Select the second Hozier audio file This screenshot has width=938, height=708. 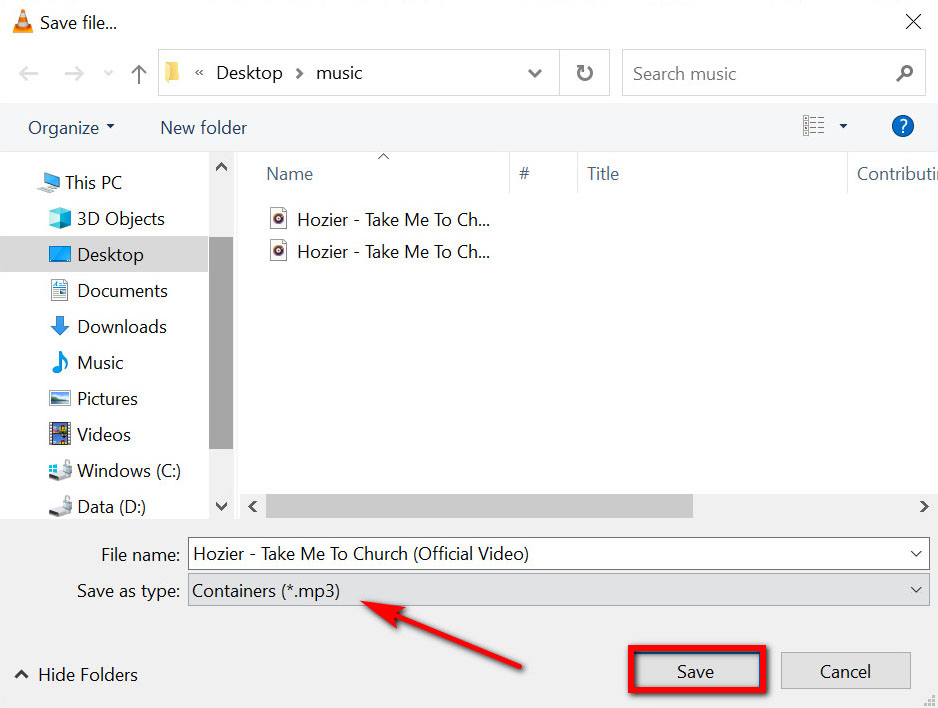[380, 252]
